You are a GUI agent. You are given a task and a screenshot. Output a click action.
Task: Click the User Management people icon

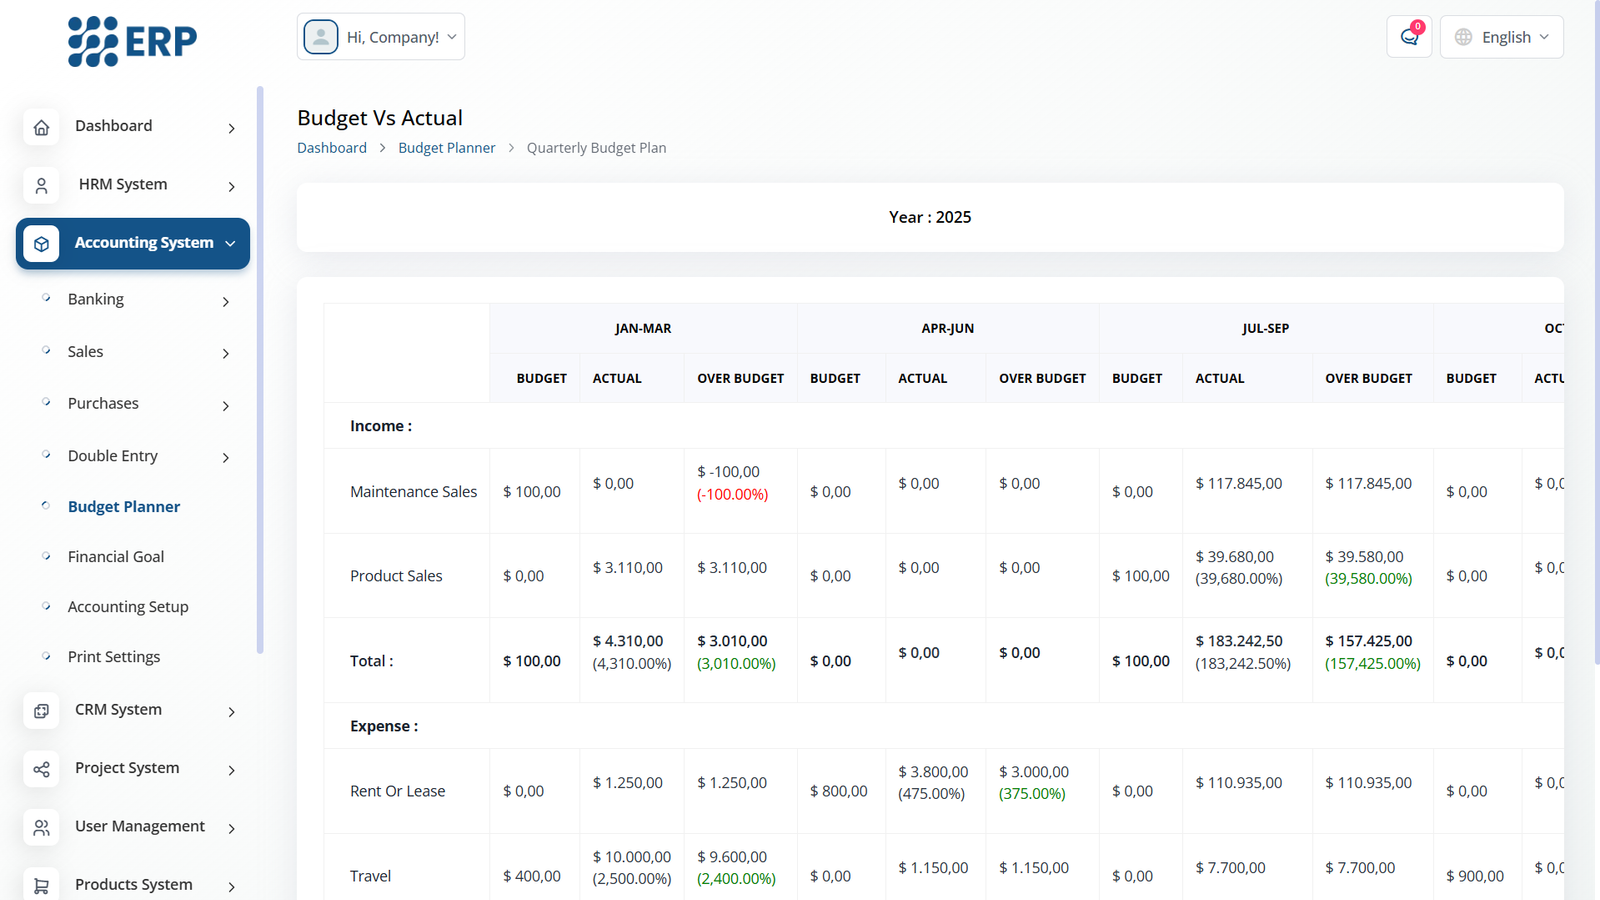41,827
